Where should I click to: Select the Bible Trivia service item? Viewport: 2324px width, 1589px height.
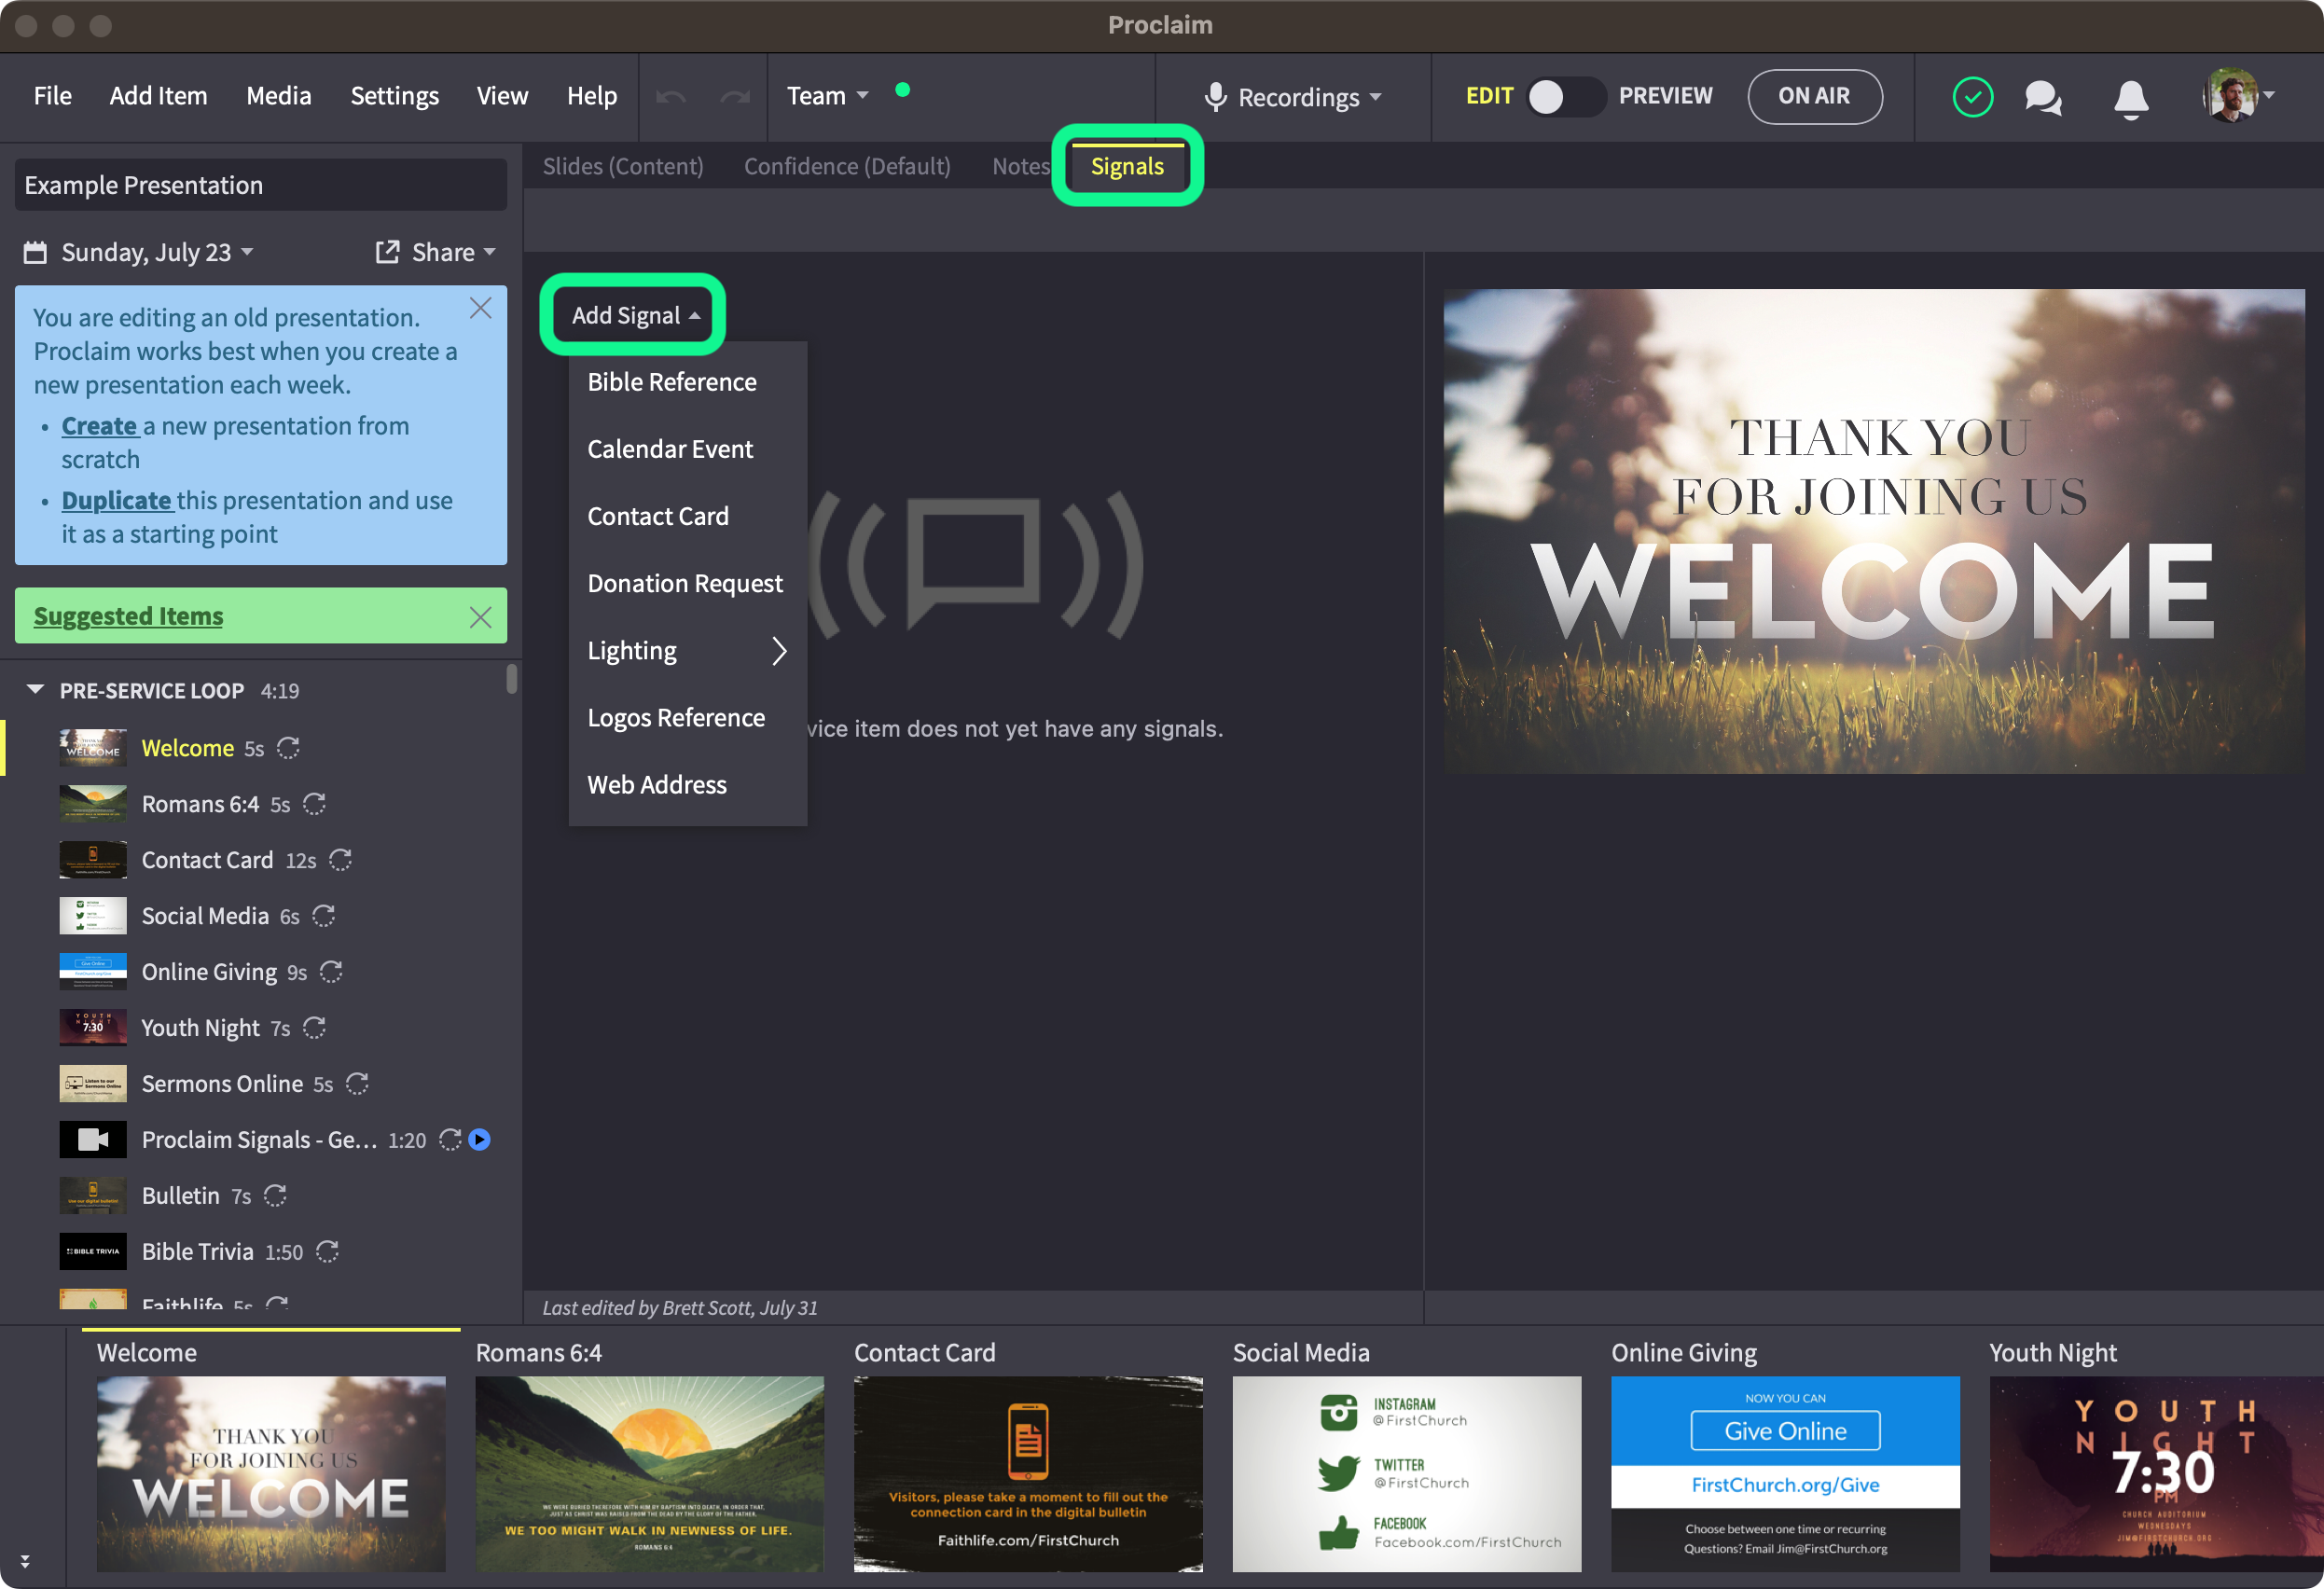coord(260,1252)
